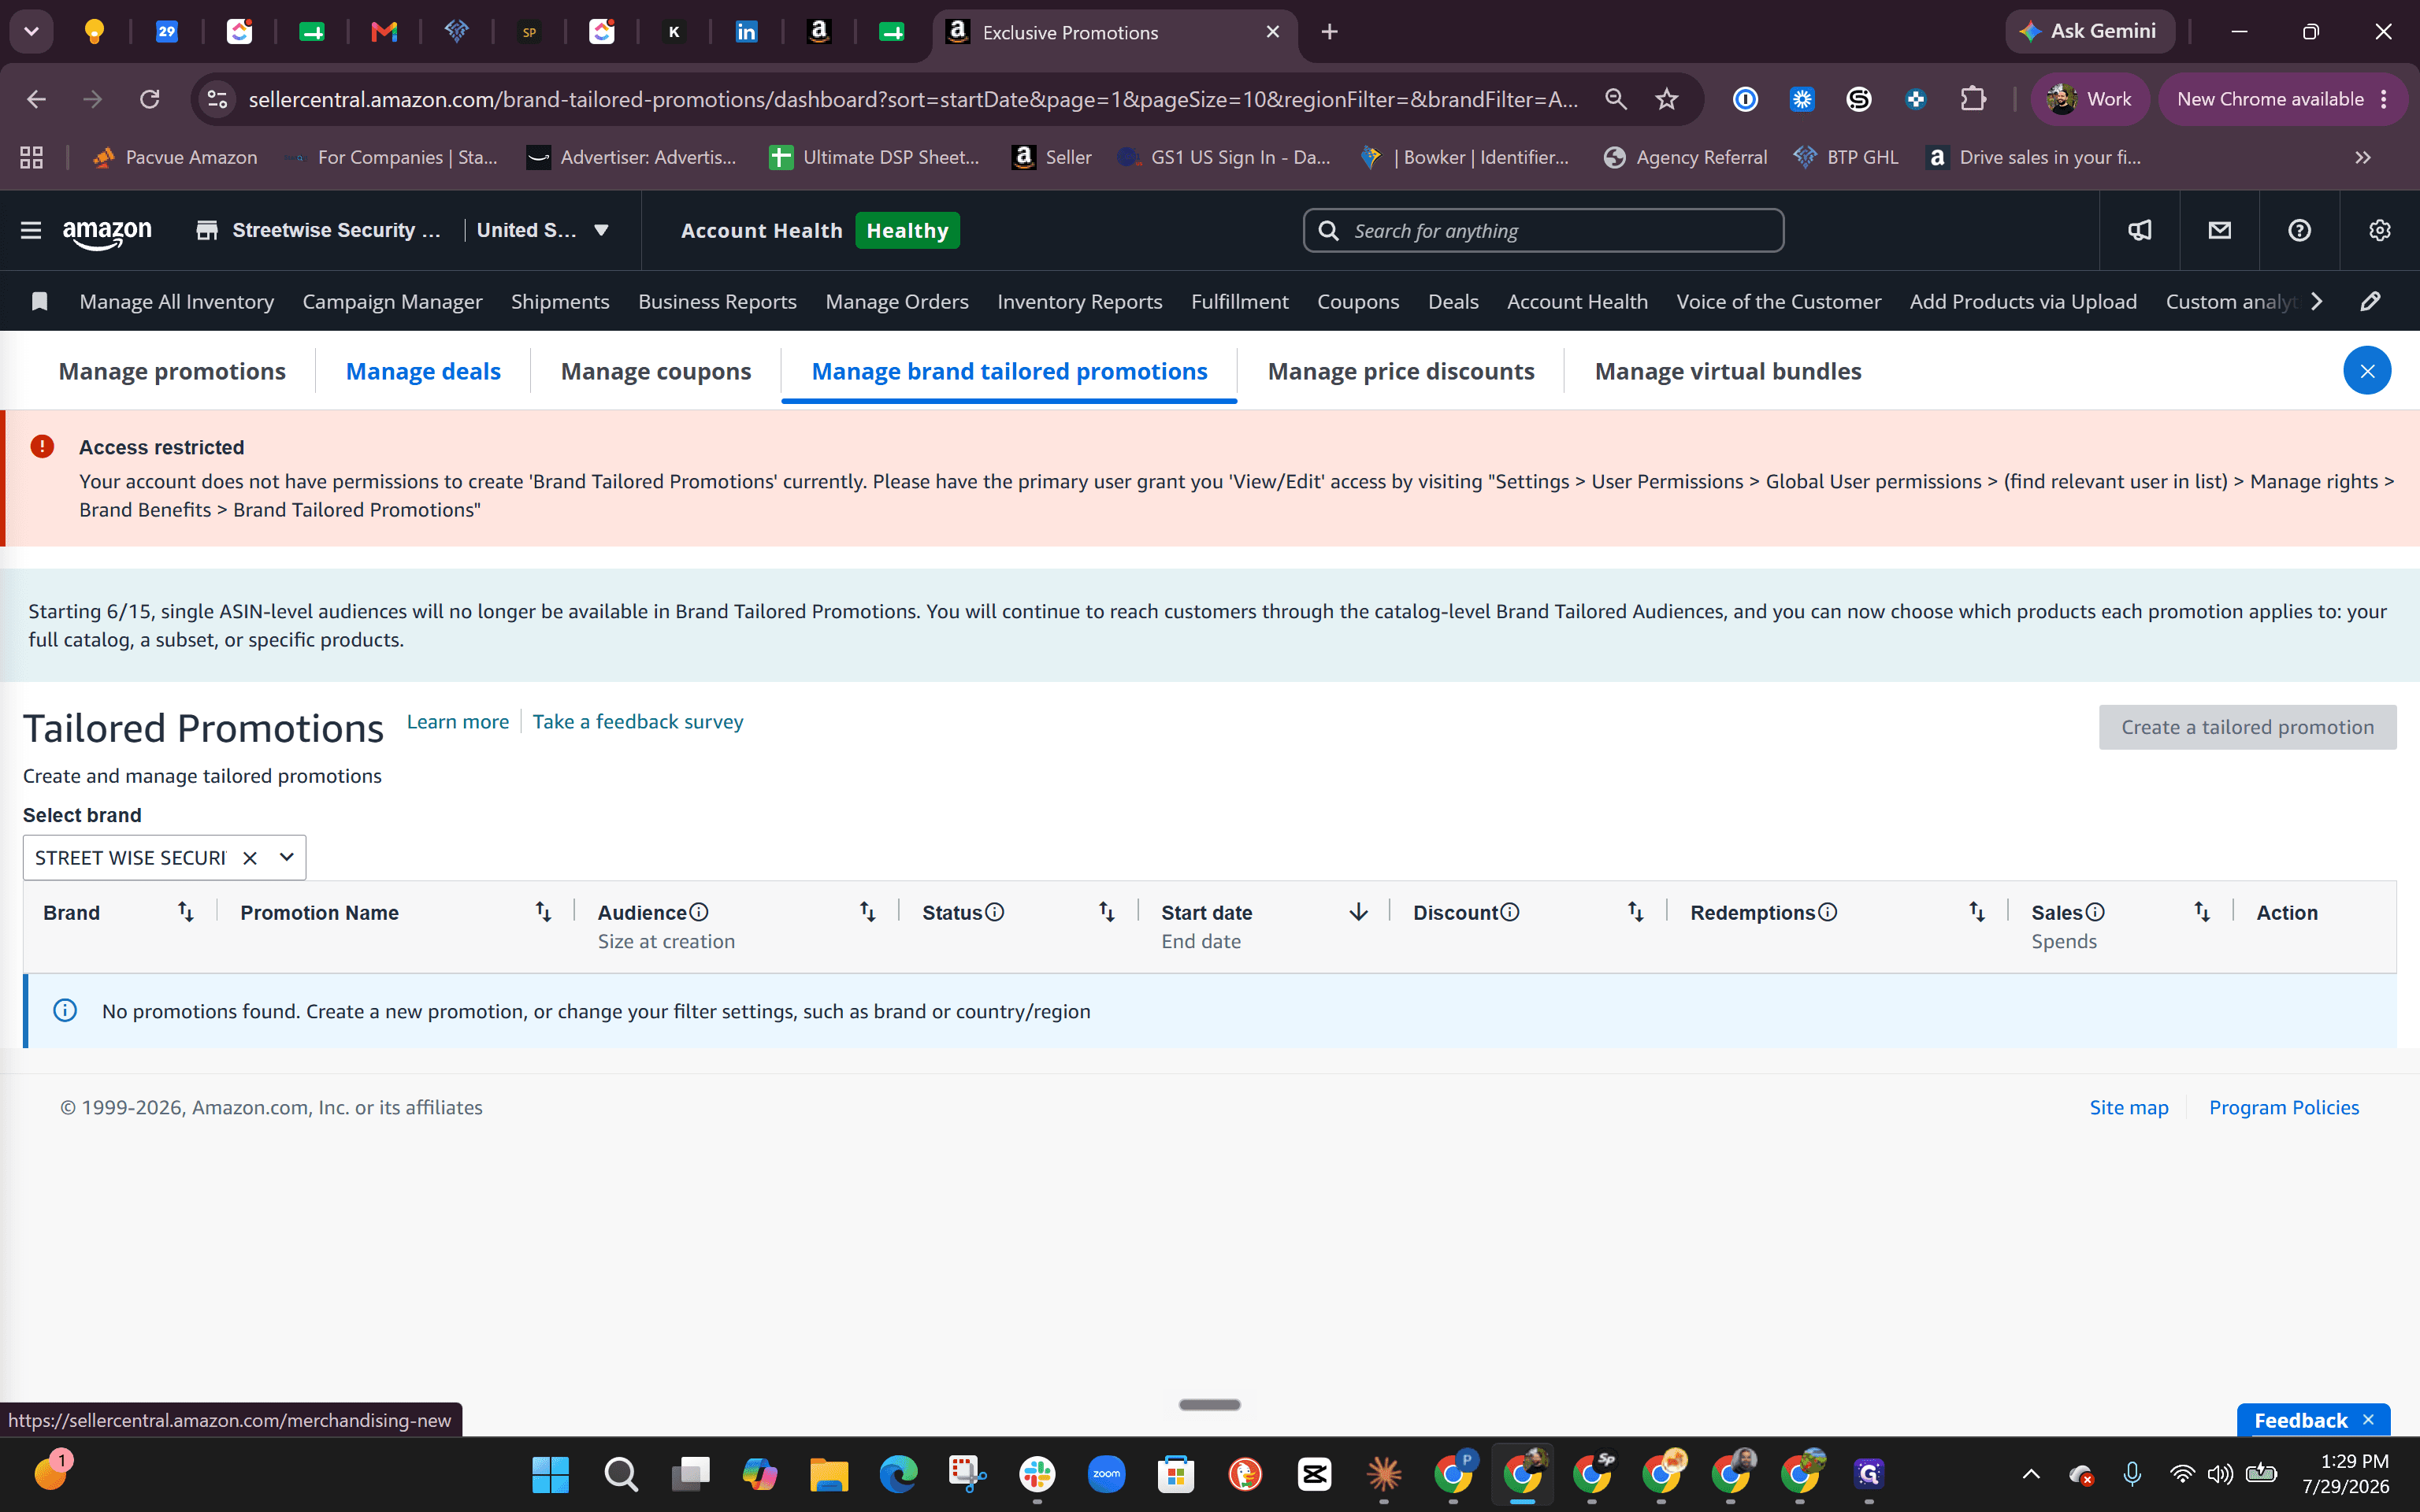Open Seller Central settings gear
Image resolution: width=2420 pixels, height=1512 pixels.
tap(2379, 231)
